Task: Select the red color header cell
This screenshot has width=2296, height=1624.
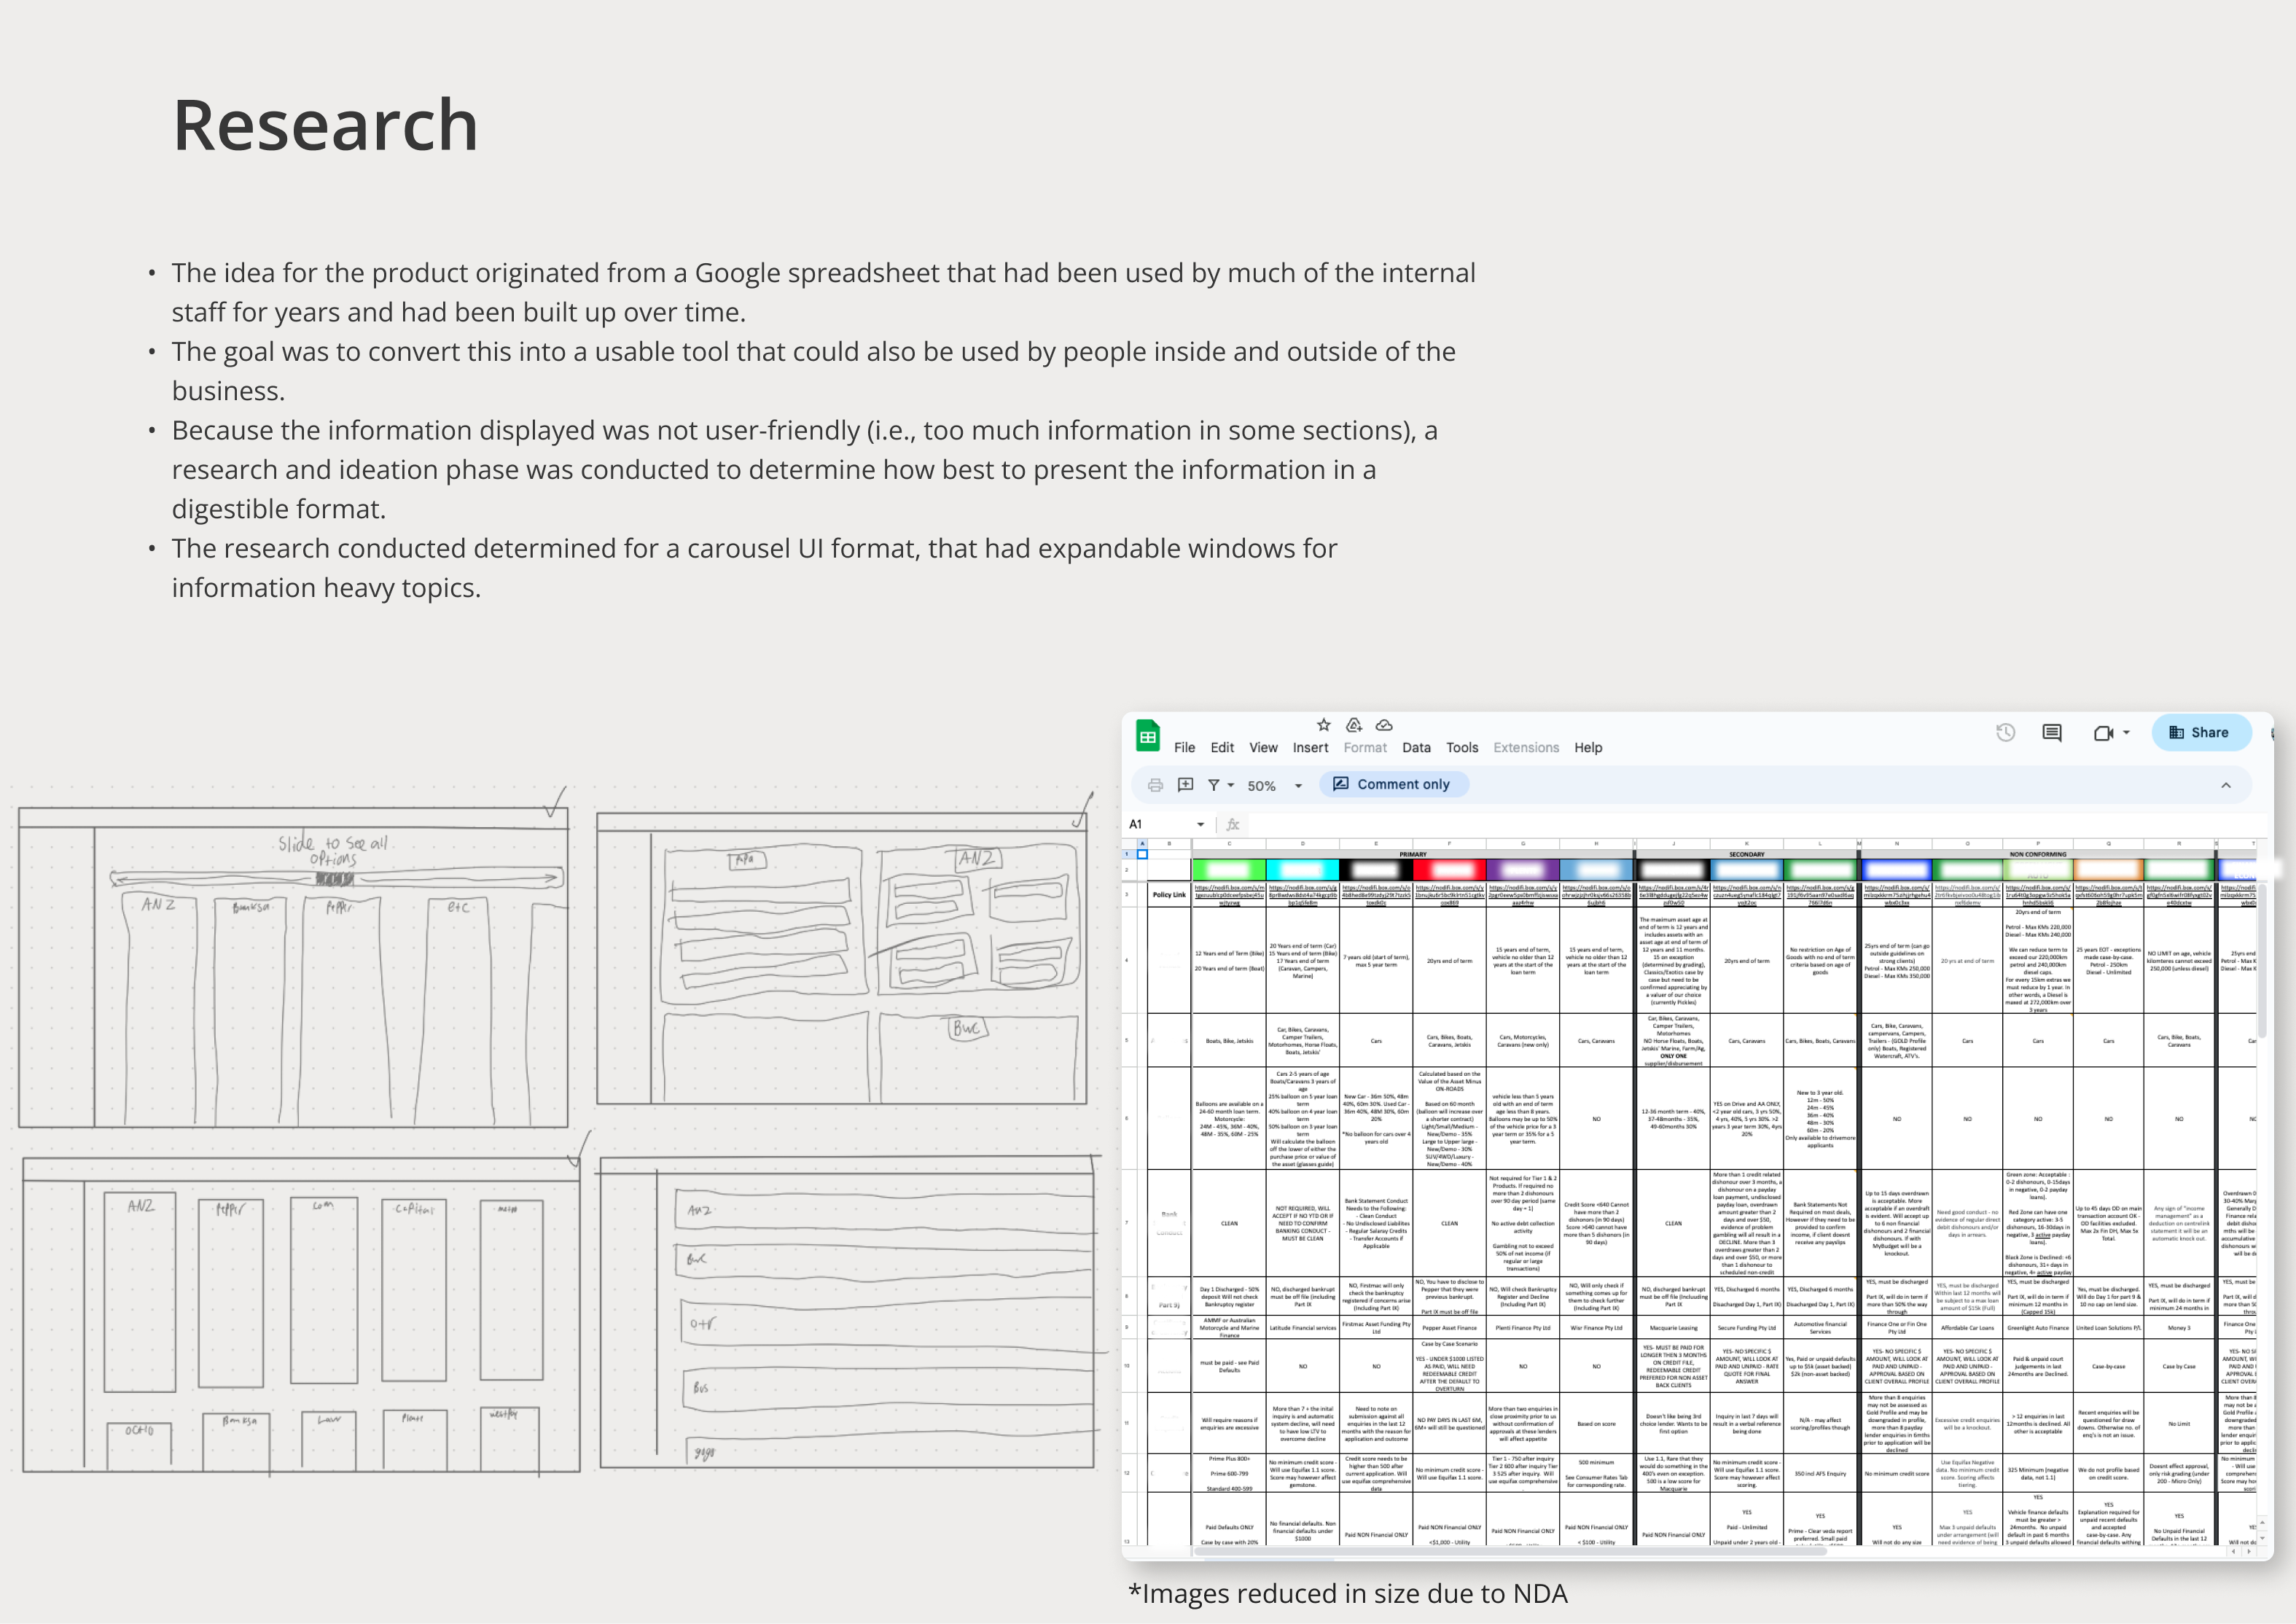Action: 1449,870
